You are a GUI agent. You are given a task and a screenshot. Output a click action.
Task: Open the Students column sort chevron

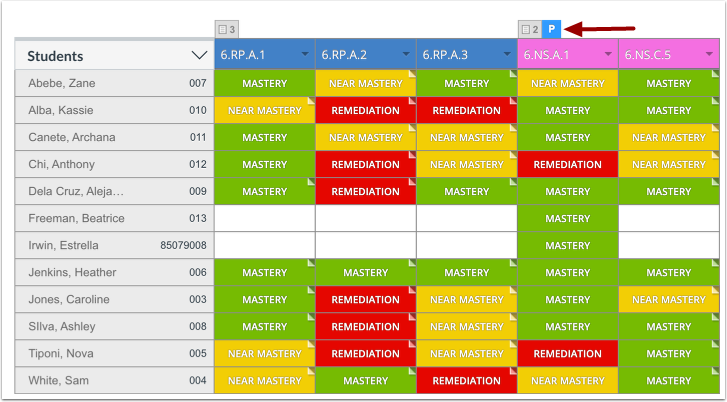click(199, 56)
